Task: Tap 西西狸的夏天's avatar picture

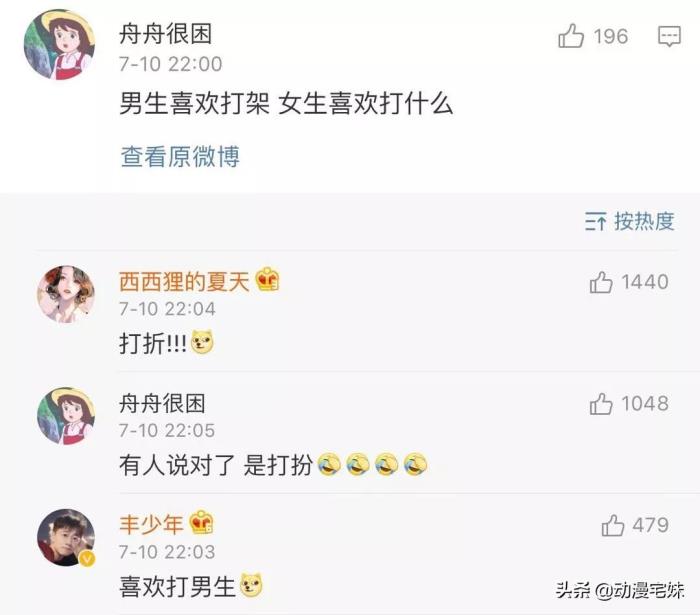Action: (x=66, y=294)
